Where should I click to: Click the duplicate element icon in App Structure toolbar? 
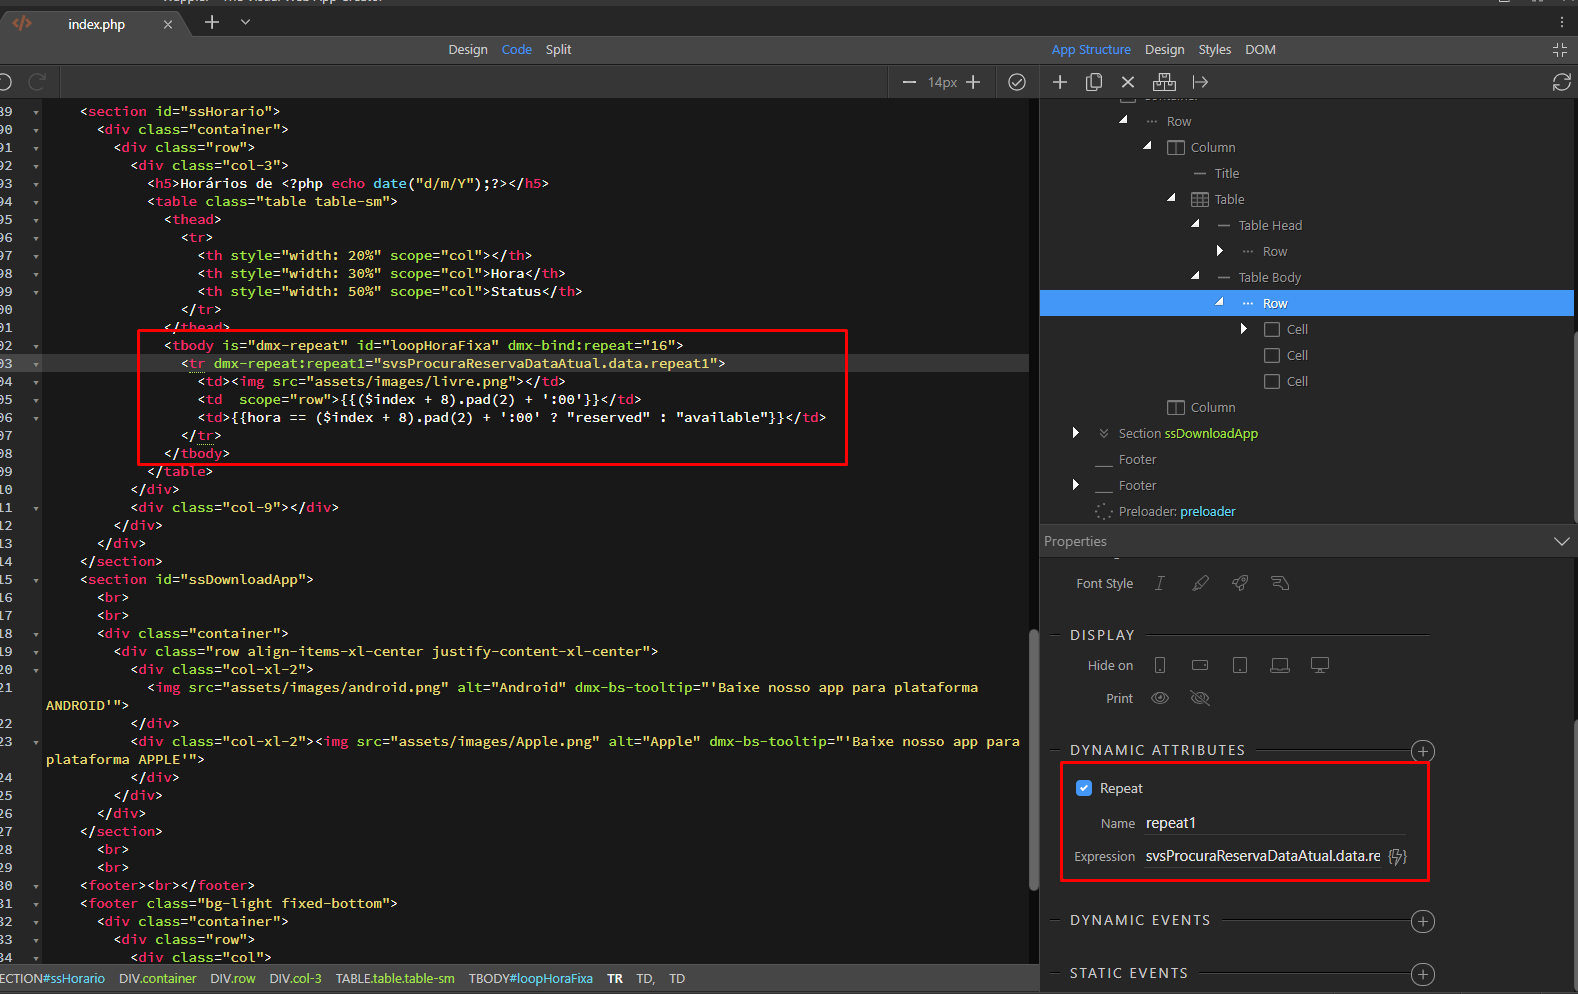tap(1094, 82)
